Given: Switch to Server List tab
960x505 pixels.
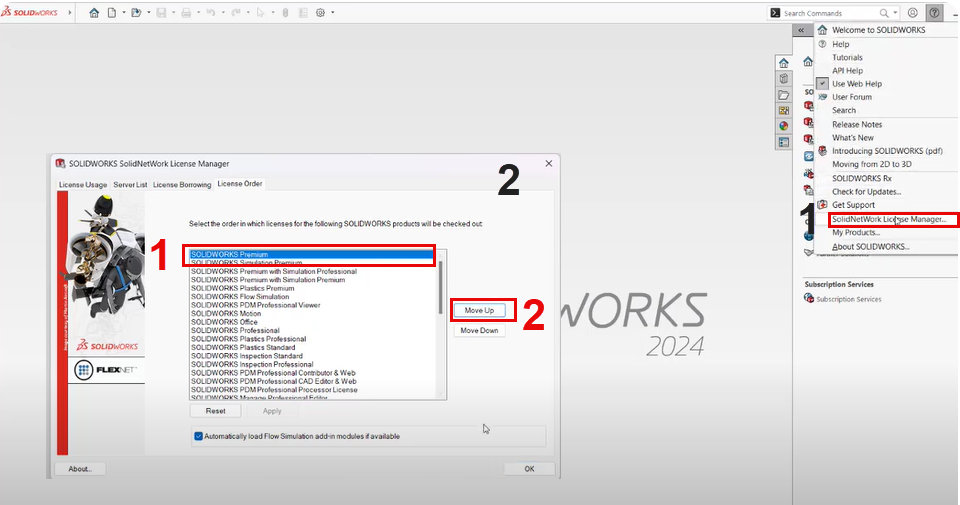Looking at the screenshot, I should click(130, 185).
